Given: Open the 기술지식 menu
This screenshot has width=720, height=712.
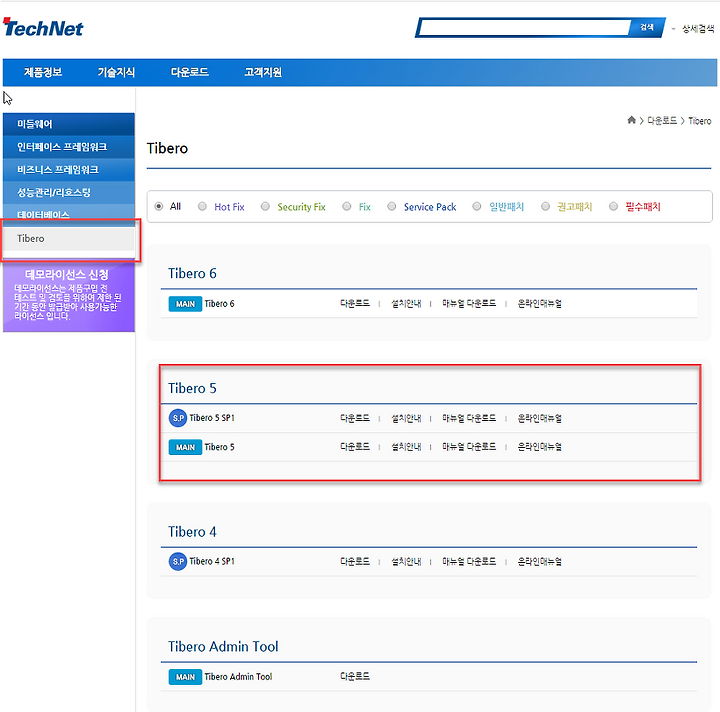Looking at the screenshot, I should point(116,72).
